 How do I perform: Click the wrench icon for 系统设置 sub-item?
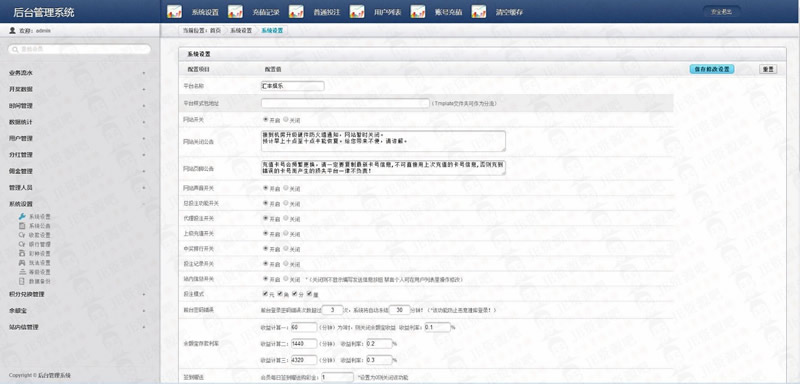pos(22,216)
